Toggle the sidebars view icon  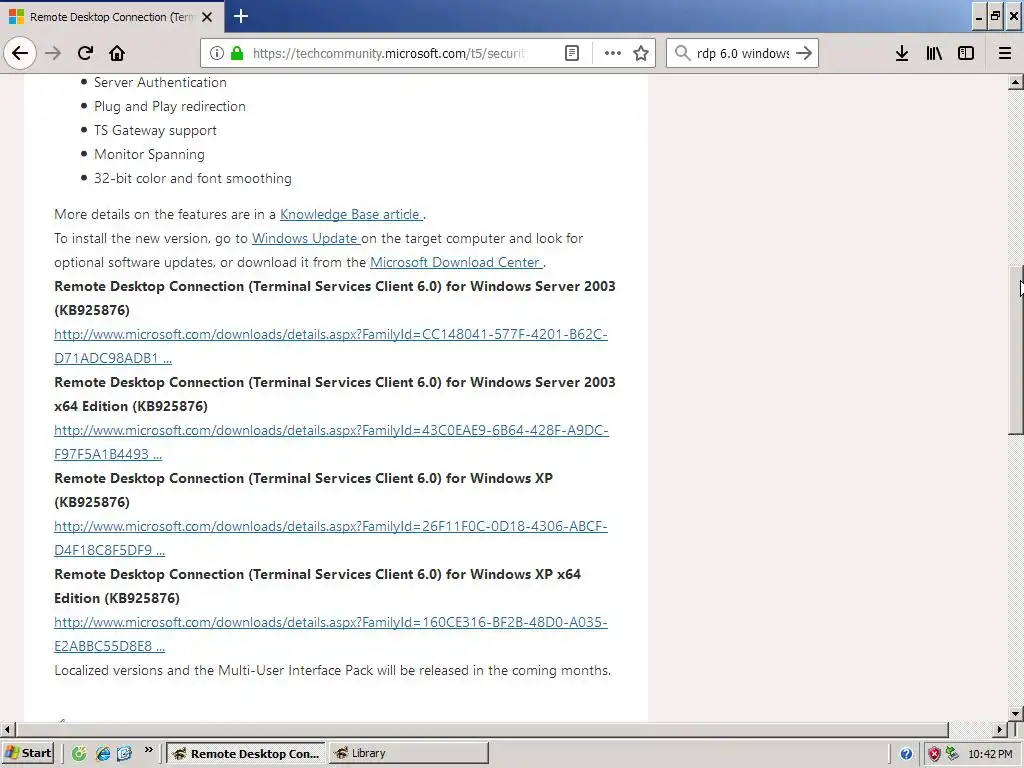pos(966,53)
